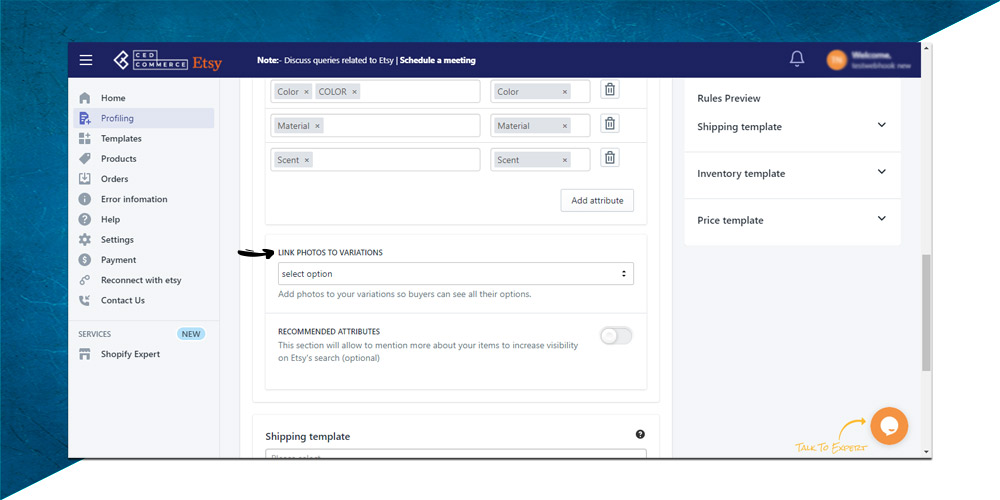Click the Home sidebar icon
Viewport: 1000px width, 500px height.
click(x=85, y=98)
